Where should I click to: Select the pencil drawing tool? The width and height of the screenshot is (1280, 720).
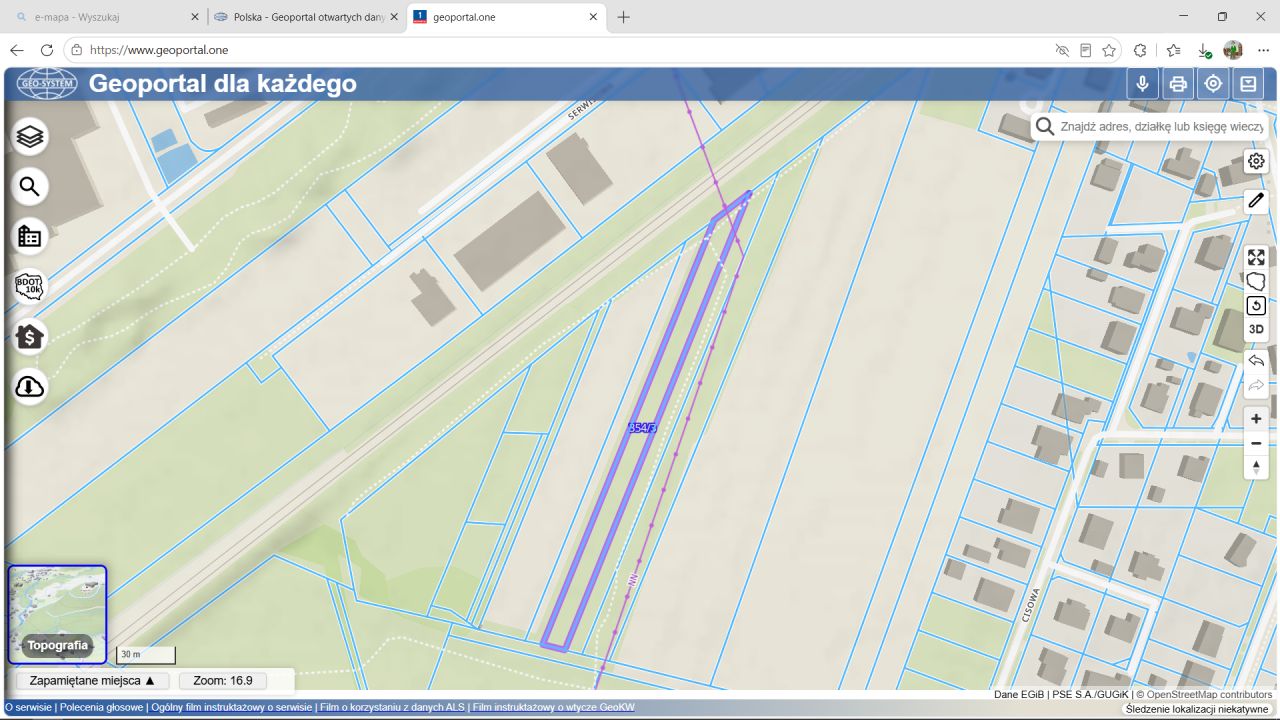(1256, 201)
